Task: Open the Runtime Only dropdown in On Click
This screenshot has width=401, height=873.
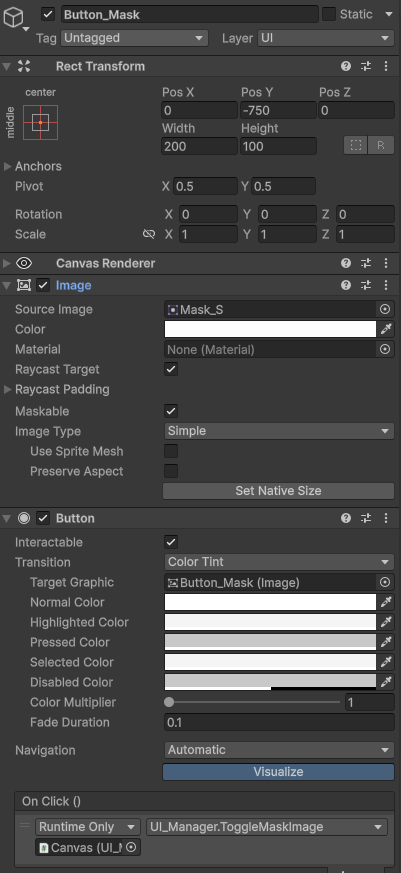Action: point(88,827)
